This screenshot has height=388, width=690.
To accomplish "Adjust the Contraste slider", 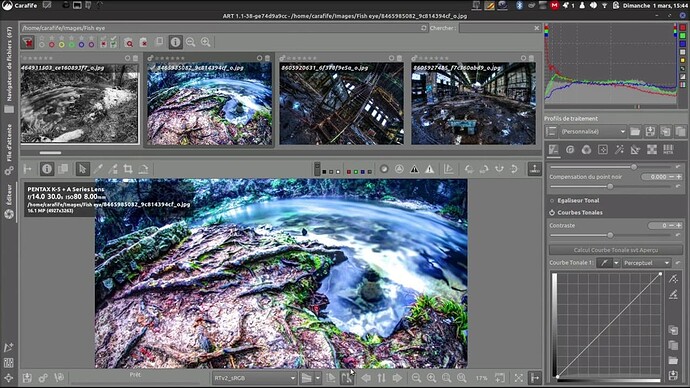I will [x=610, y=235].
